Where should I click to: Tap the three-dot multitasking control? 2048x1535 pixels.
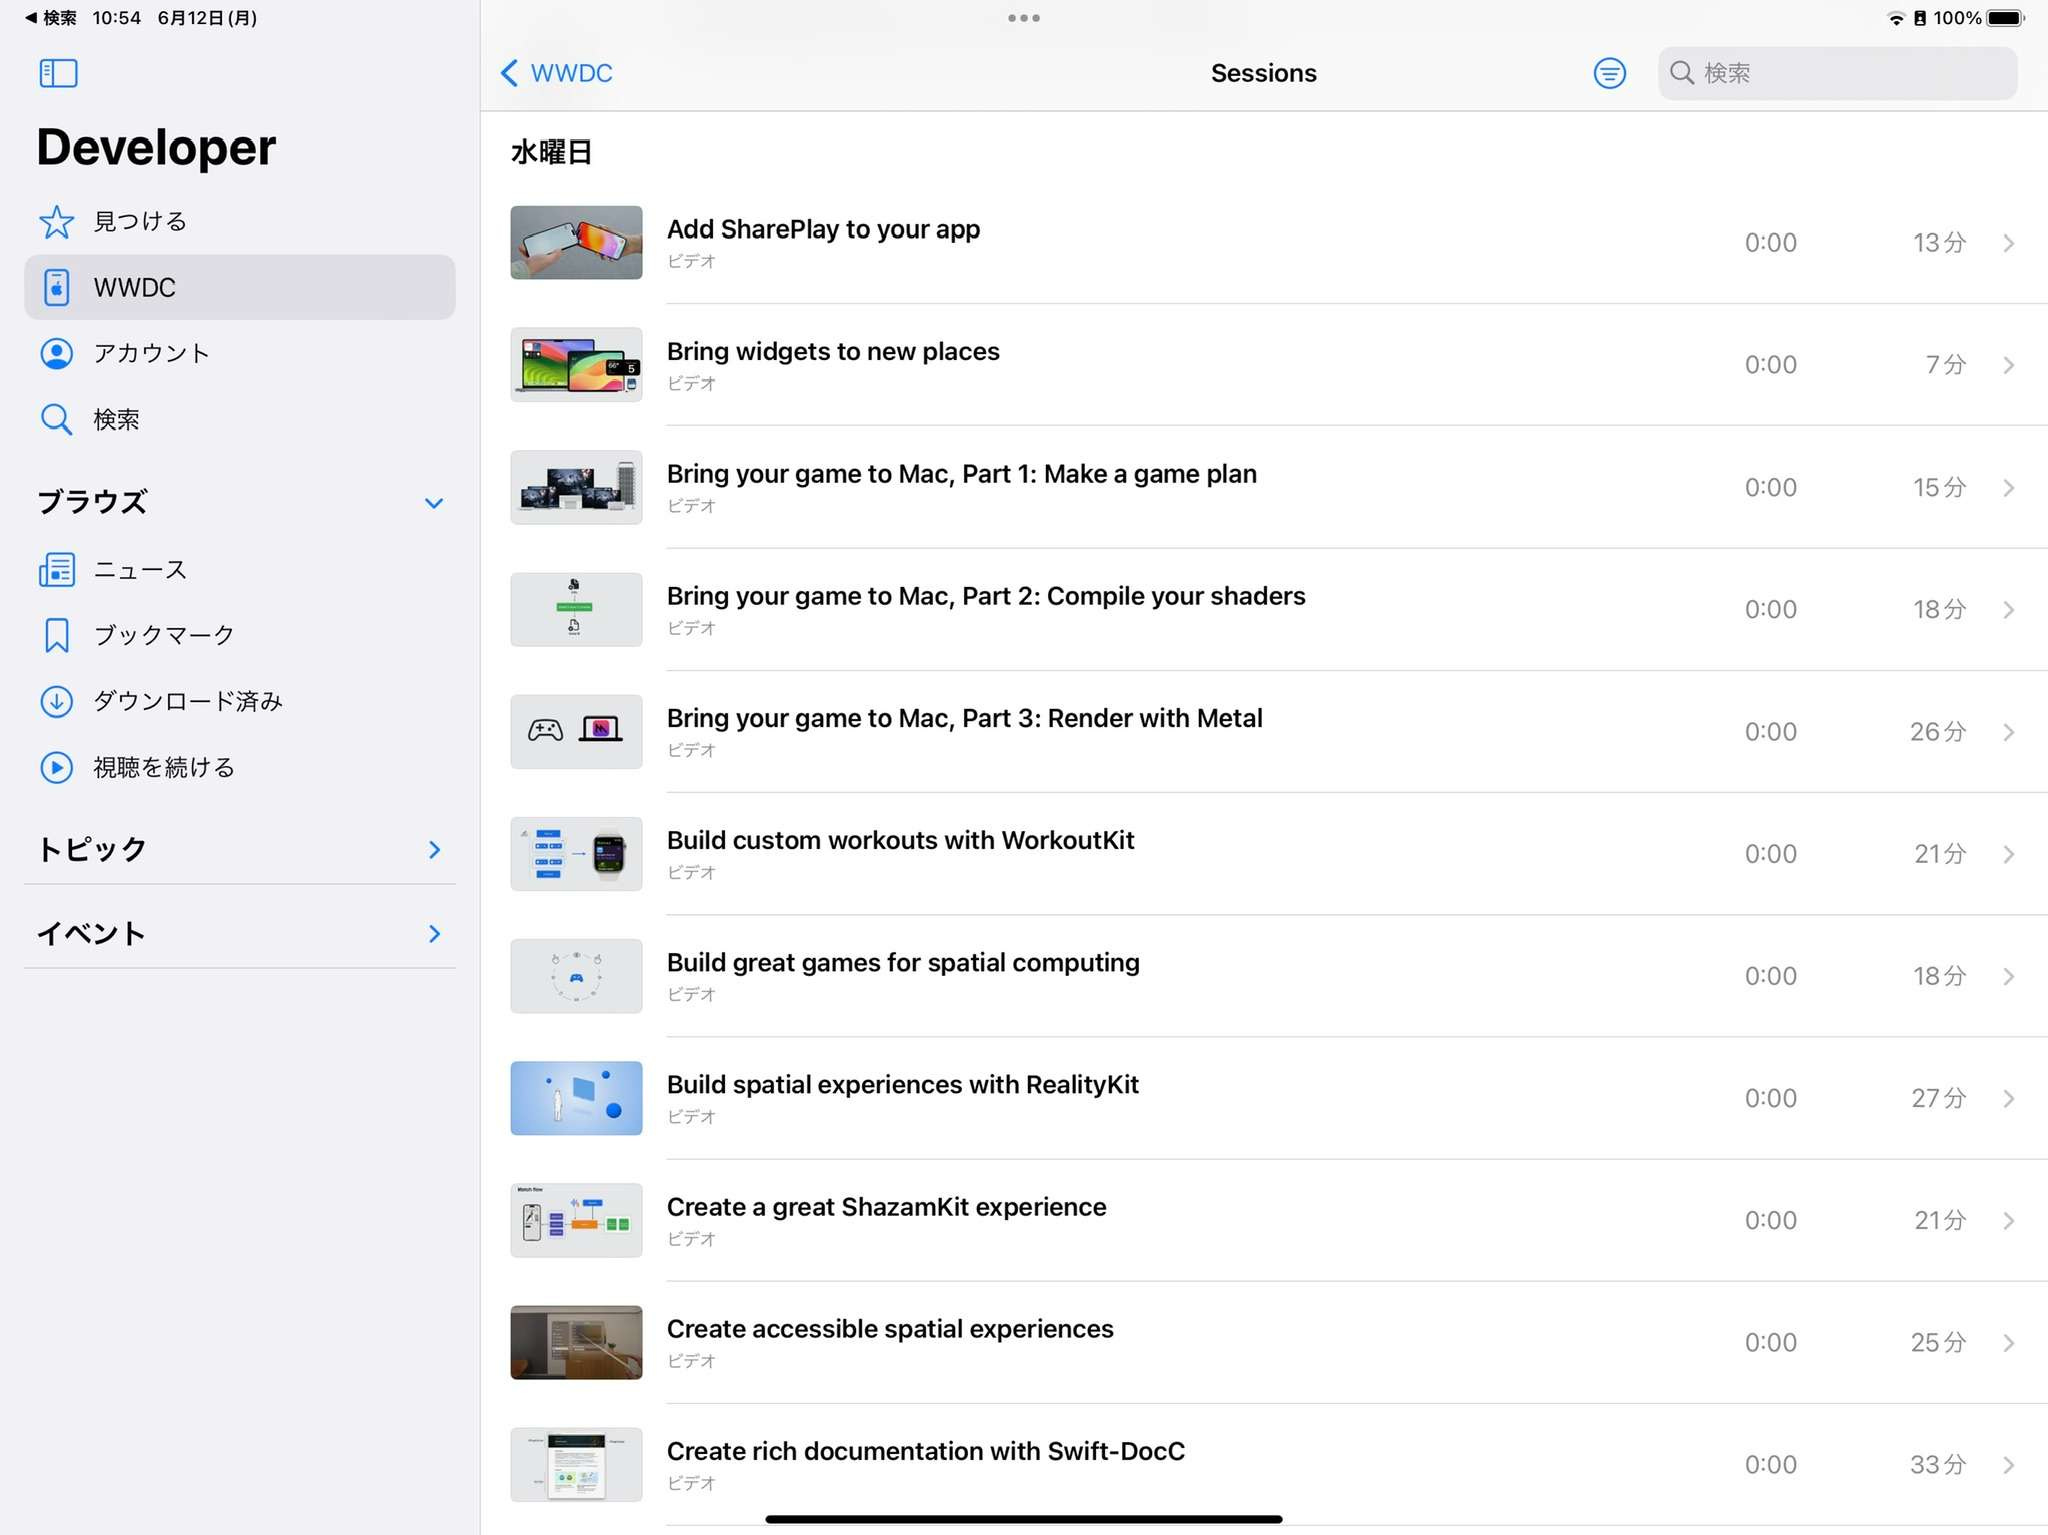click(x=1024, y=18)
